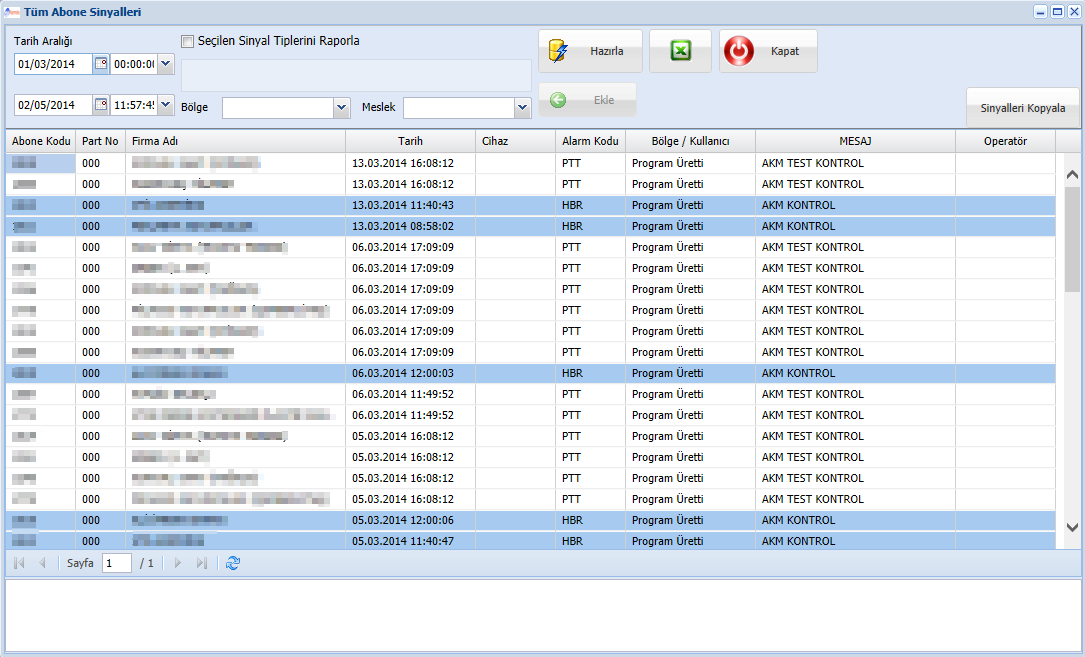1085x657 pixels.
Task: Click the end time field showing 11:57
Action: pyautogui.click(x=134, y=105)
